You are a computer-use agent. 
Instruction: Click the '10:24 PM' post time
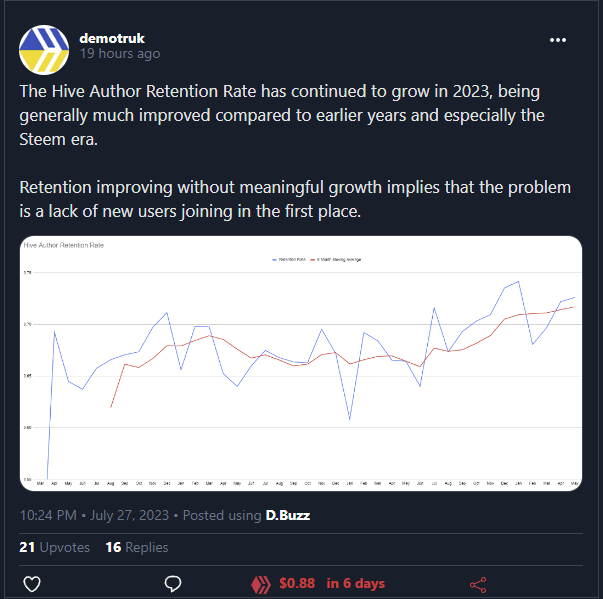(x=48, y=515)
